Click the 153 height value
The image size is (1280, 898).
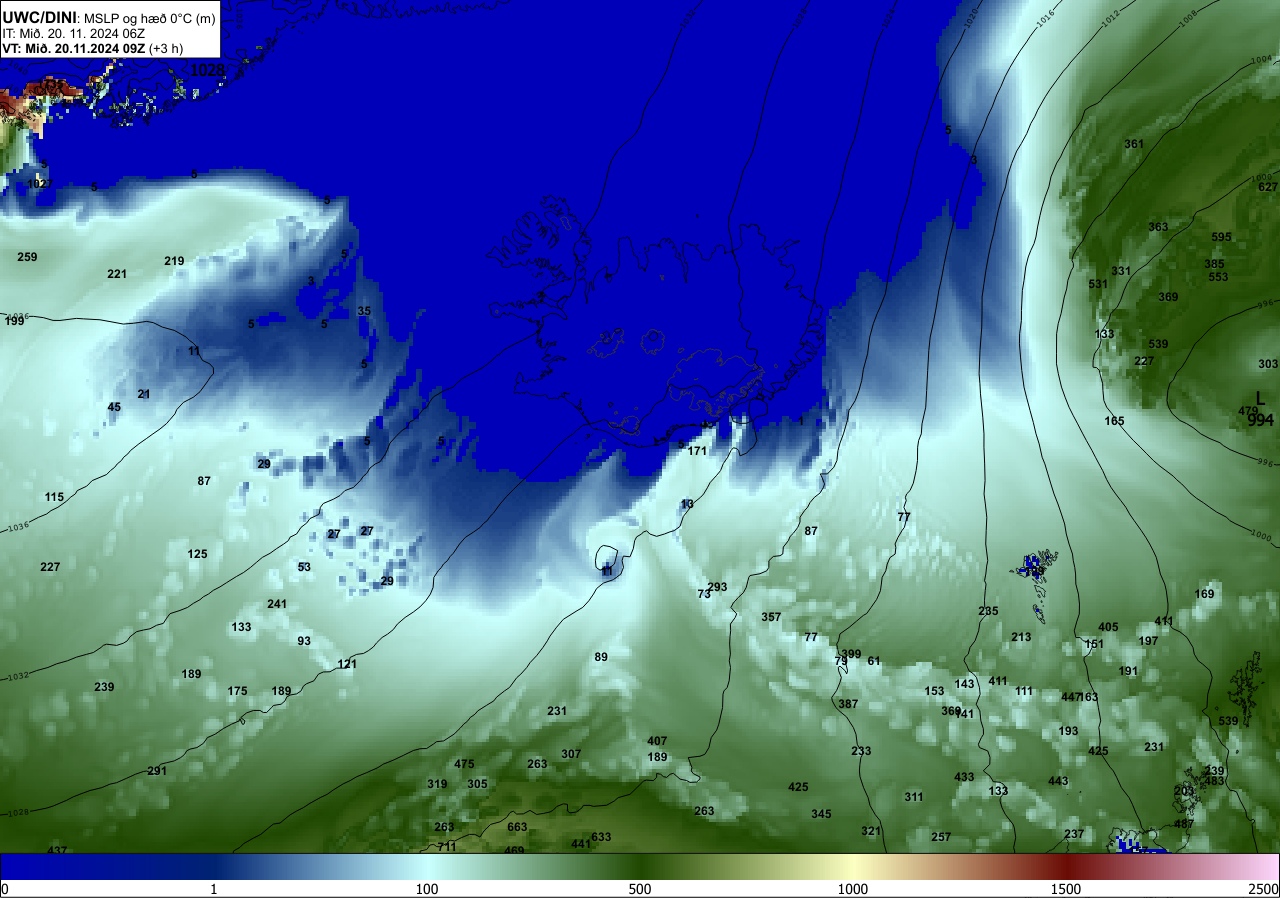coord(934,691)
